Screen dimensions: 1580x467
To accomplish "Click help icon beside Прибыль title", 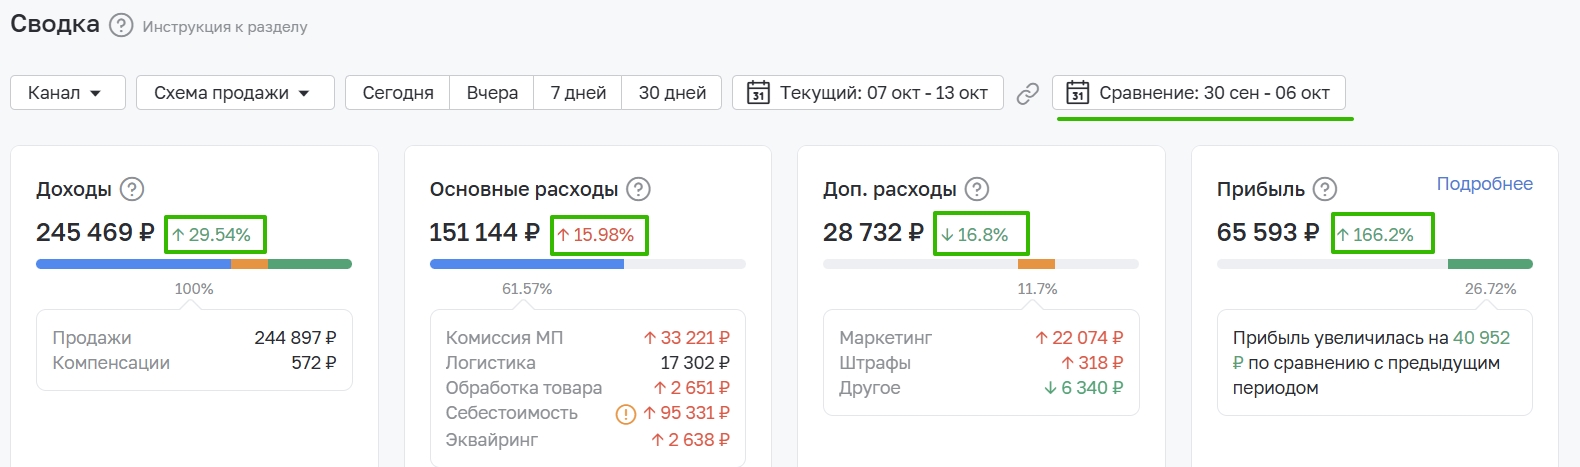I will coord(1325,189).
